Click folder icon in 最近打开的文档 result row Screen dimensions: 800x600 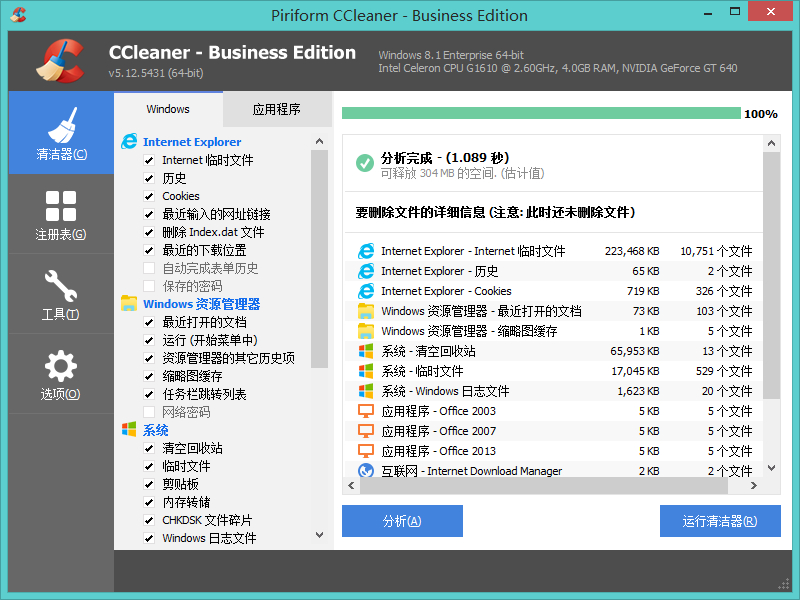tap(366, 311)
